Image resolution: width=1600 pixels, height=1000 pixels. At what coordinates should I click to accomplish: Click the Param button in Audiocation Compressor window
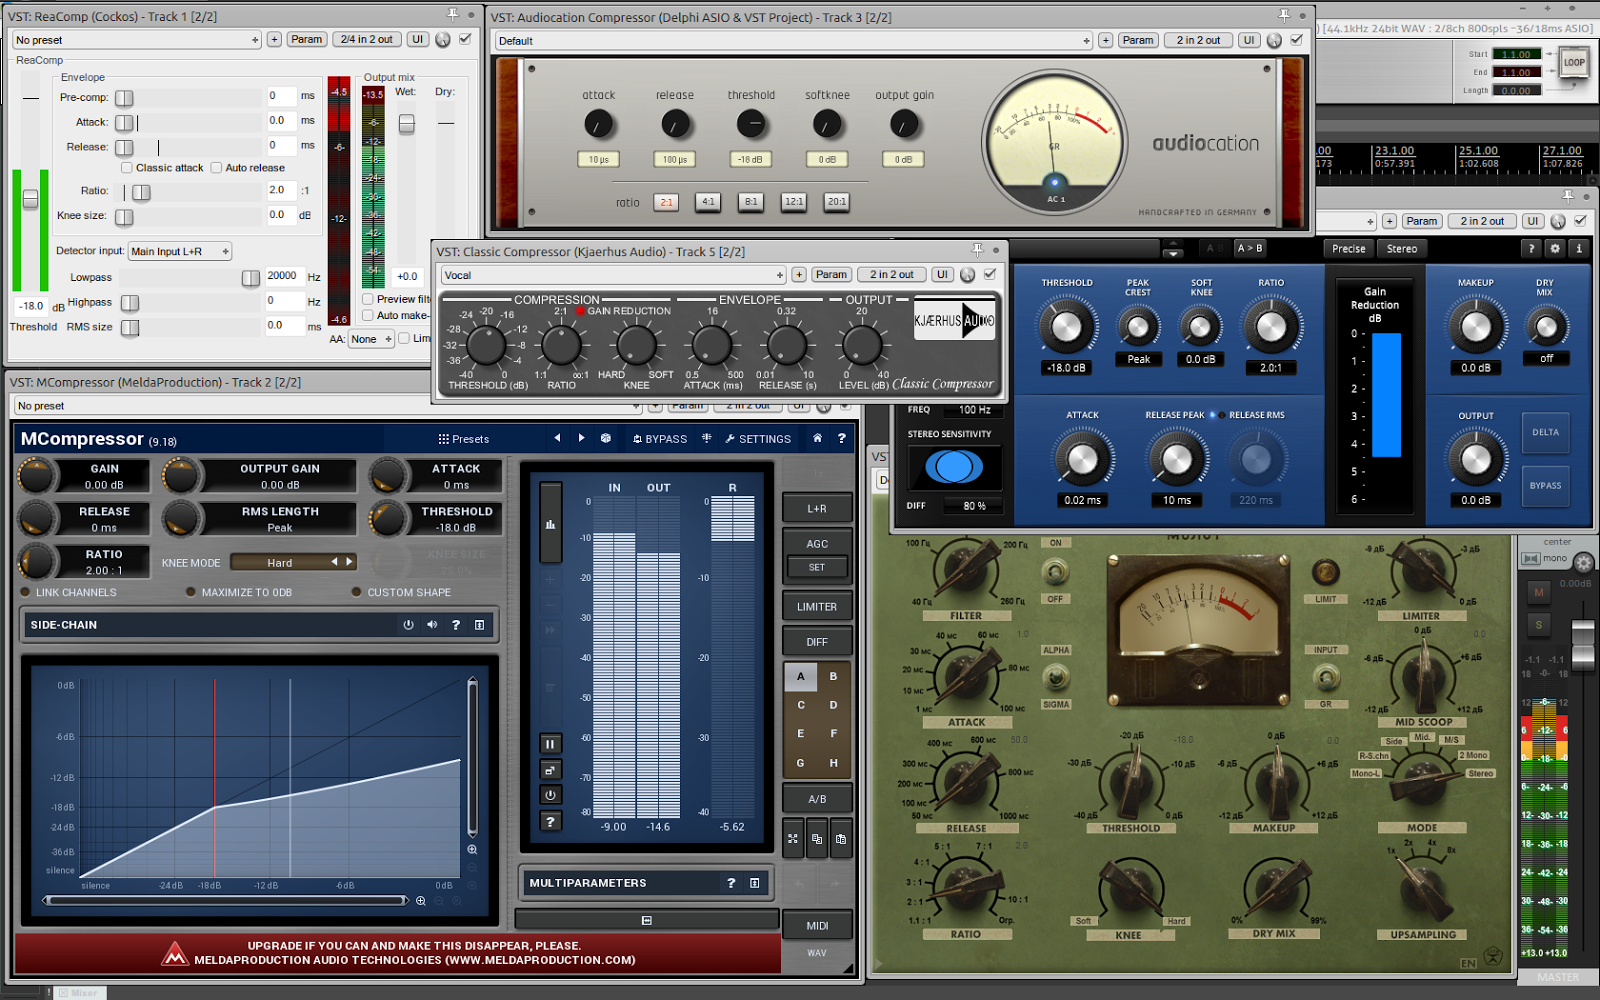1138,40
